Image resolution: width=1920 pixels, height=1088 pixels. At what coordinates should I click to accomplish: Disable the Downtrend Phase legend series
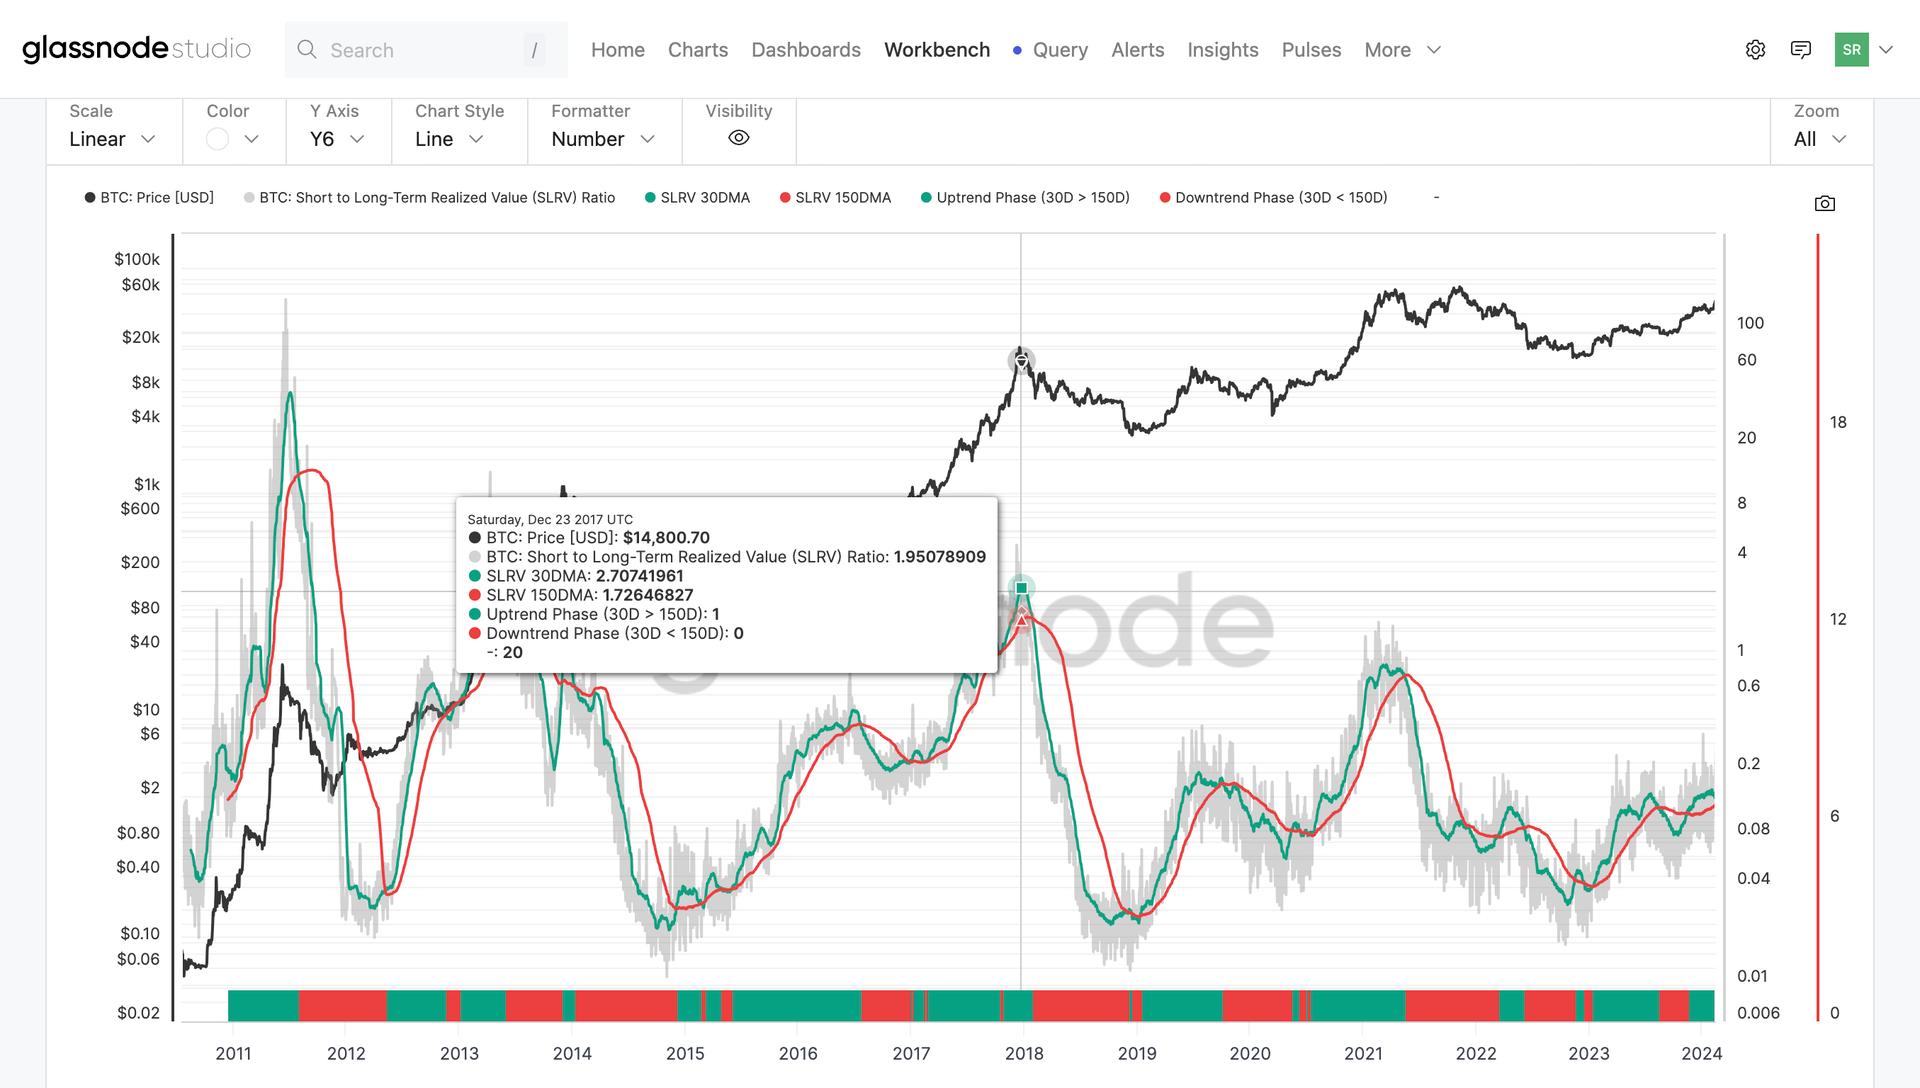(1275, 197)
